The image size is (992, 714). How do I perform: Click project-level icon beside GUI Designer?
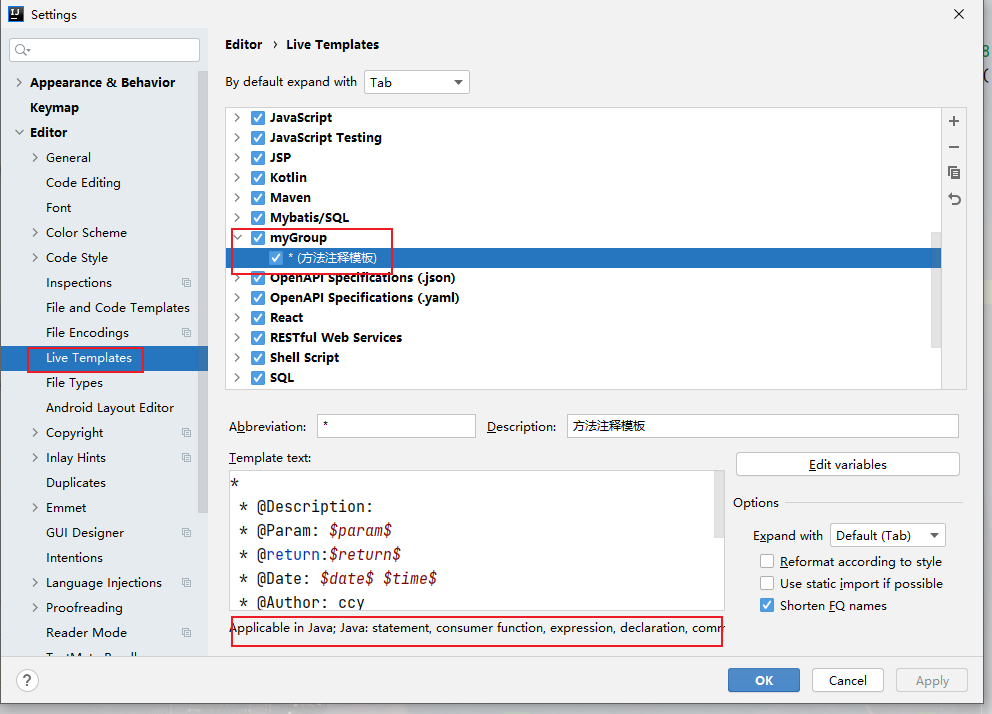tap(187, 532)
